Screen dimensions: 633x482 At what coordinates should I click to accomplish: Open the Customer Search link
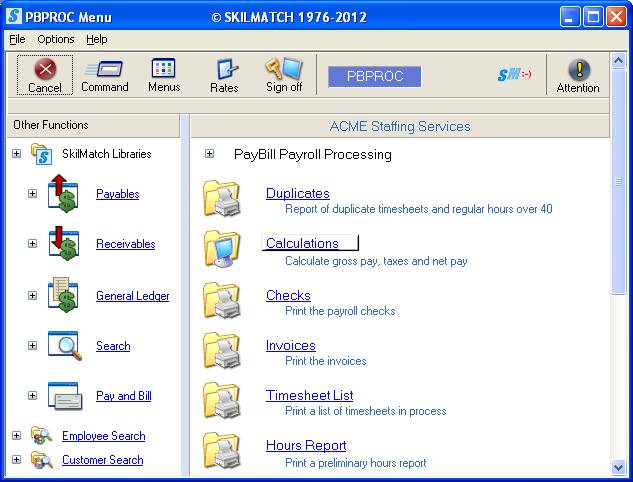coord(103,460)
